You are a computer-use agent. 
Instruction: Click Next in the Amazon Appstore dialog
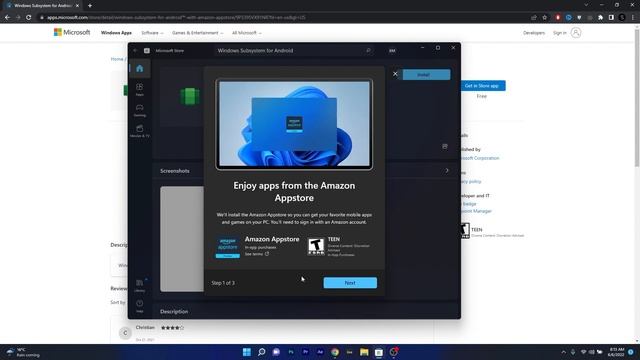tap(350, 282)
